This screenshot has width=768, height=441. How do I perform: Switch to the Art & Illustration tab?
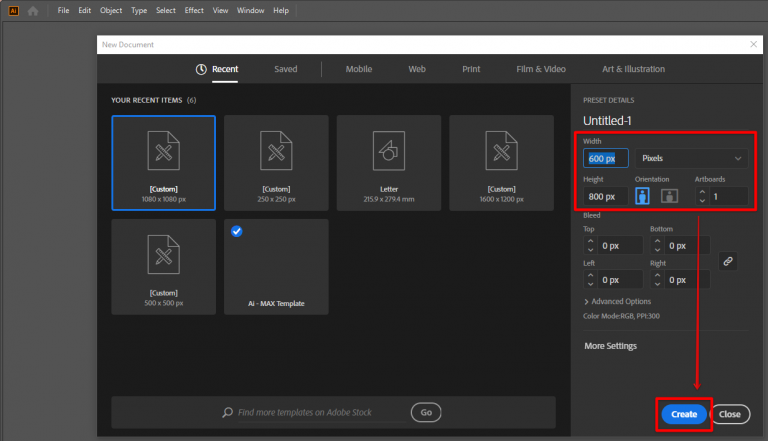coord(632,69)
